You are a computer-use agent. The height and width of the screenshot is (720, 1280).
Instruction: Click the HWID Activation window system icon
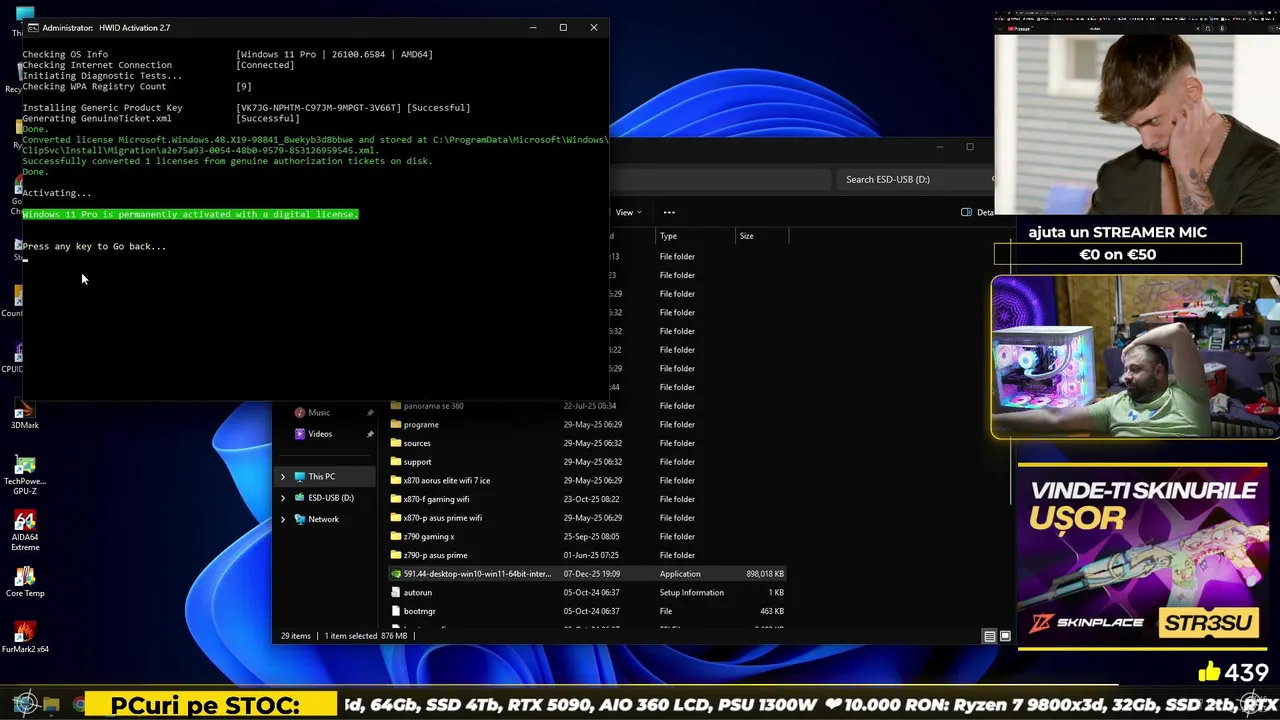point(32,27)
